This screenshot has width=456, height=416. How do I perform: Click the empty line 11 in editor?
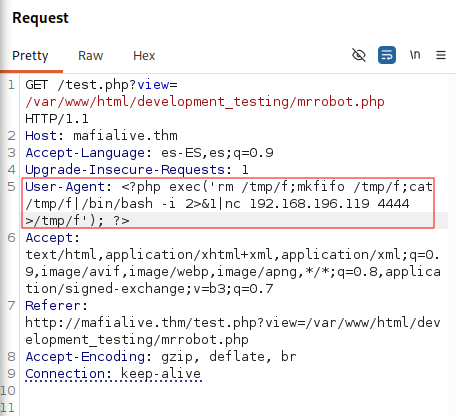pos(233,408)
